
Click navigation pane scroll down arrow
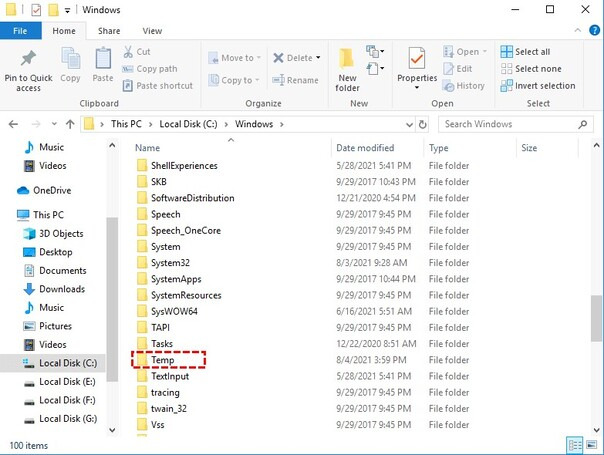coord(112,430)
